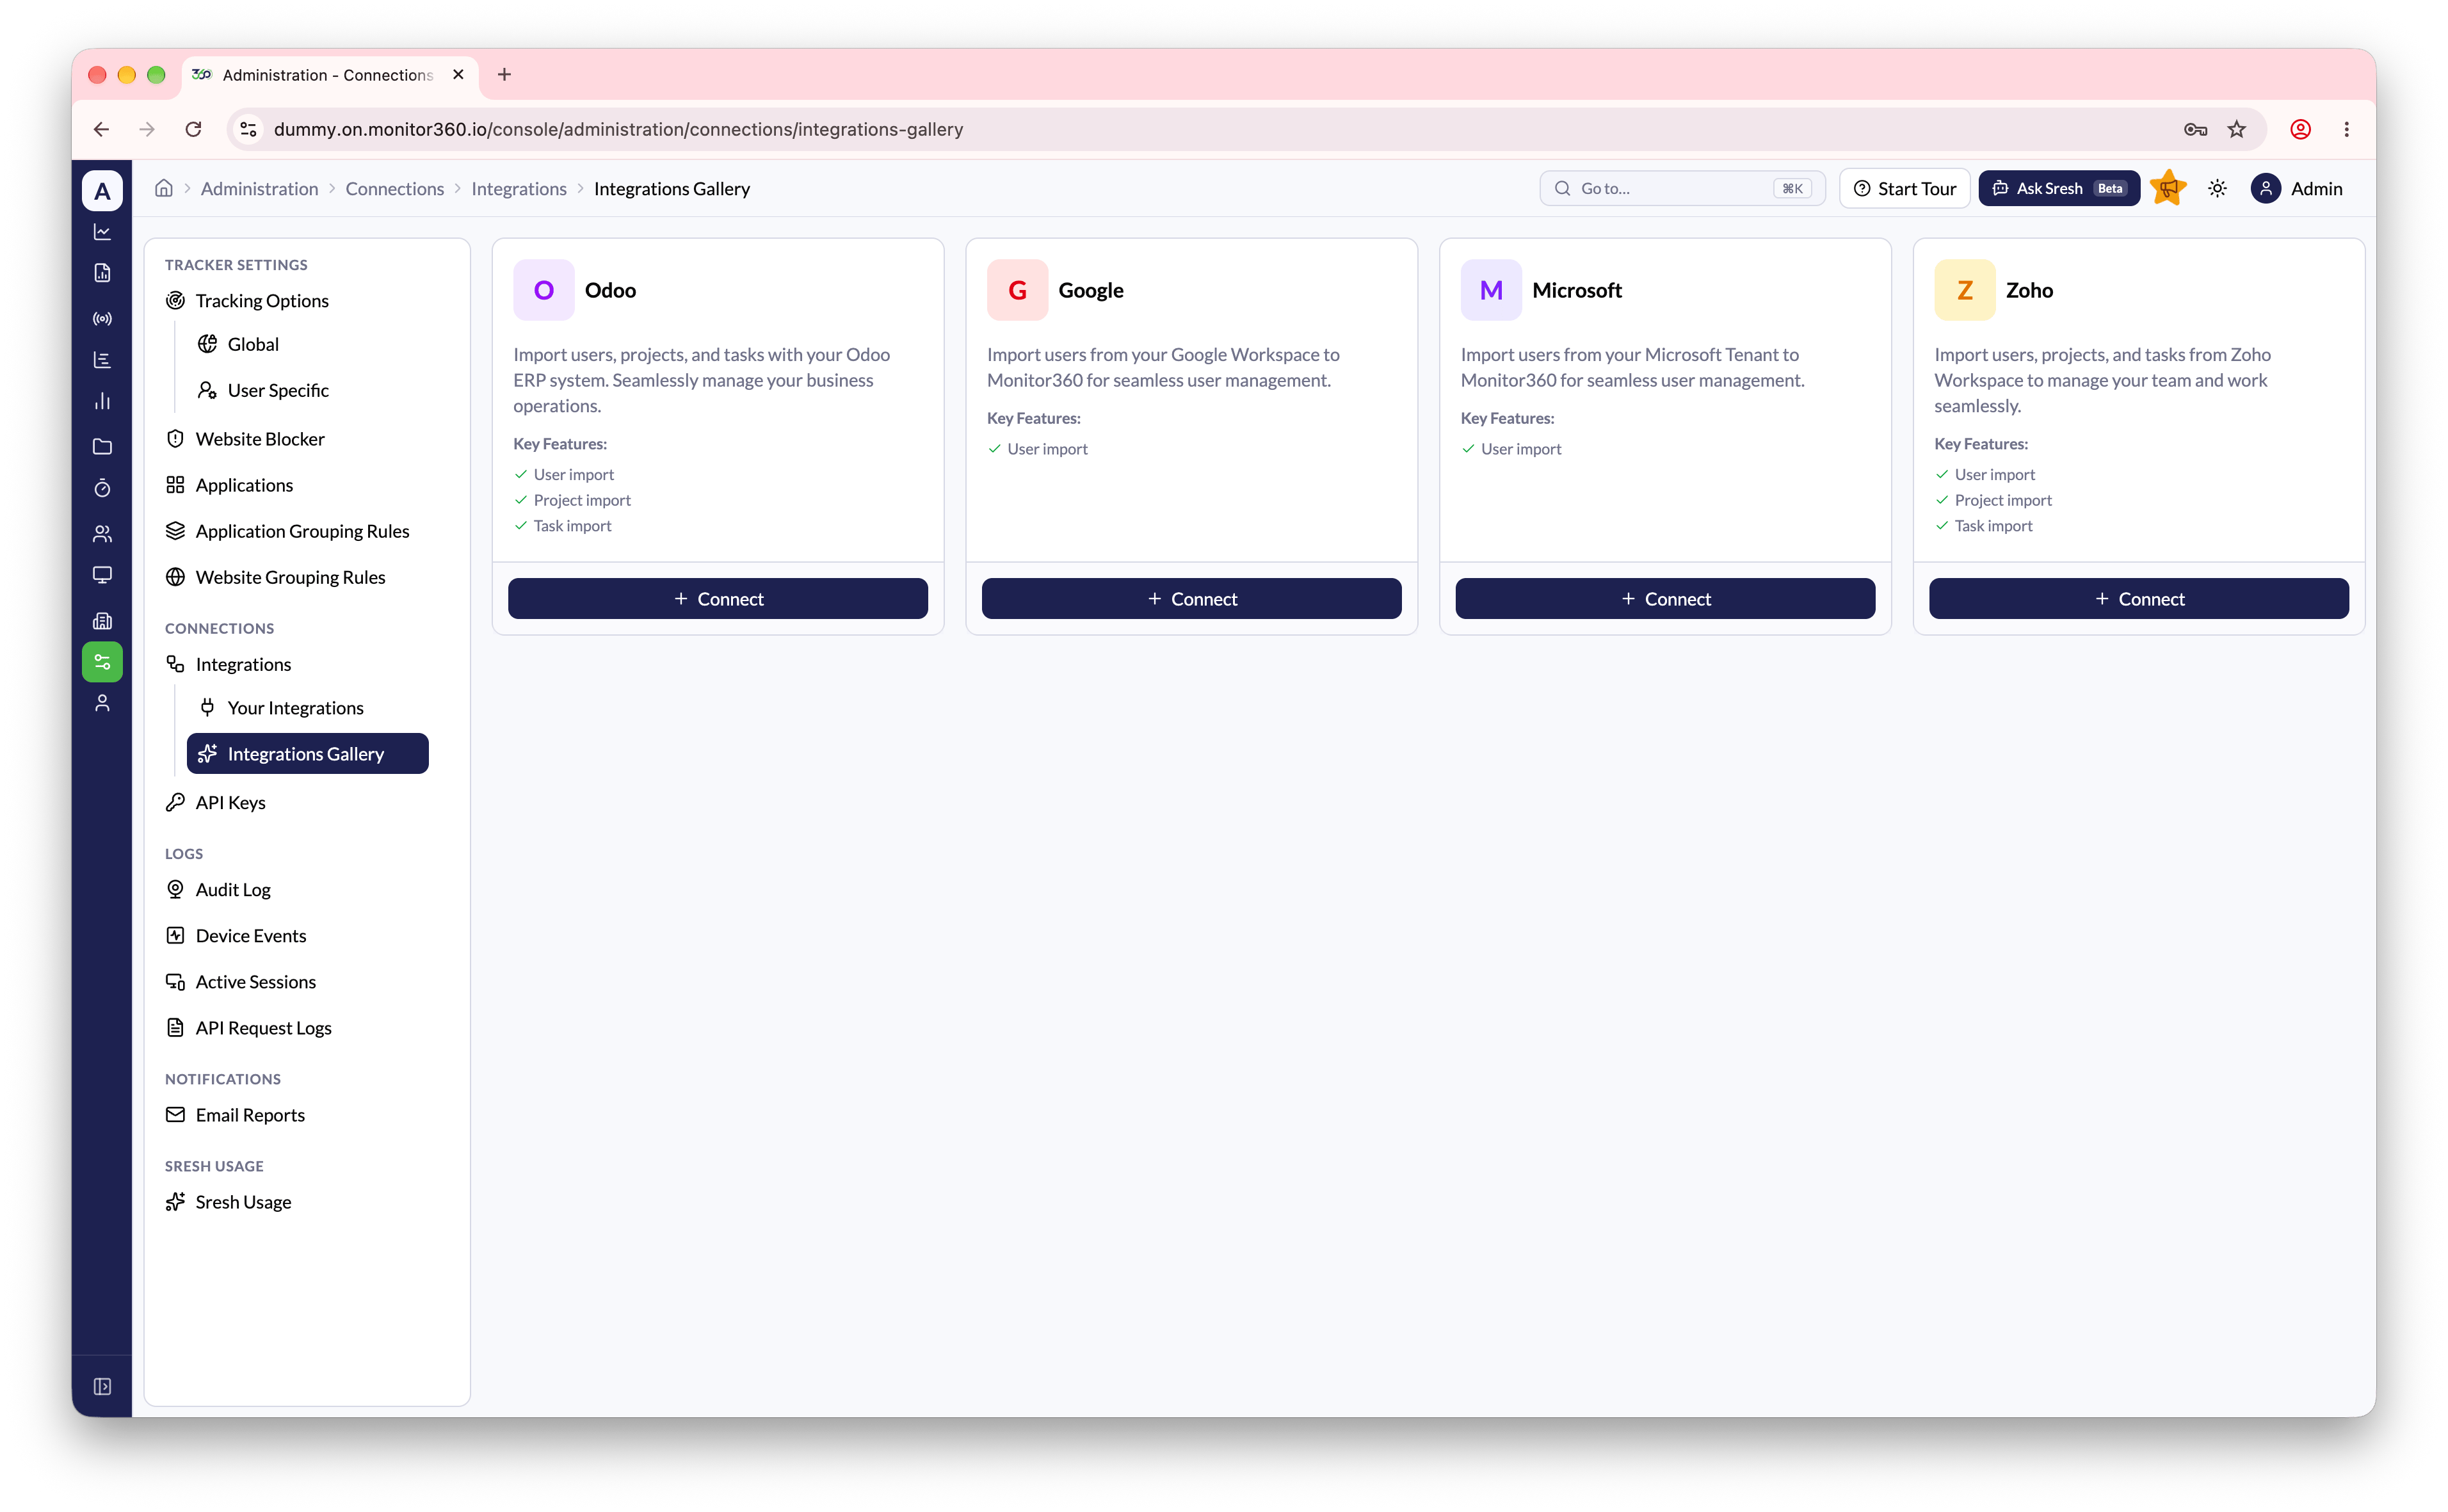2448x1512 pixels.
Task: Reload the page in browser
Action: point(193,129)
